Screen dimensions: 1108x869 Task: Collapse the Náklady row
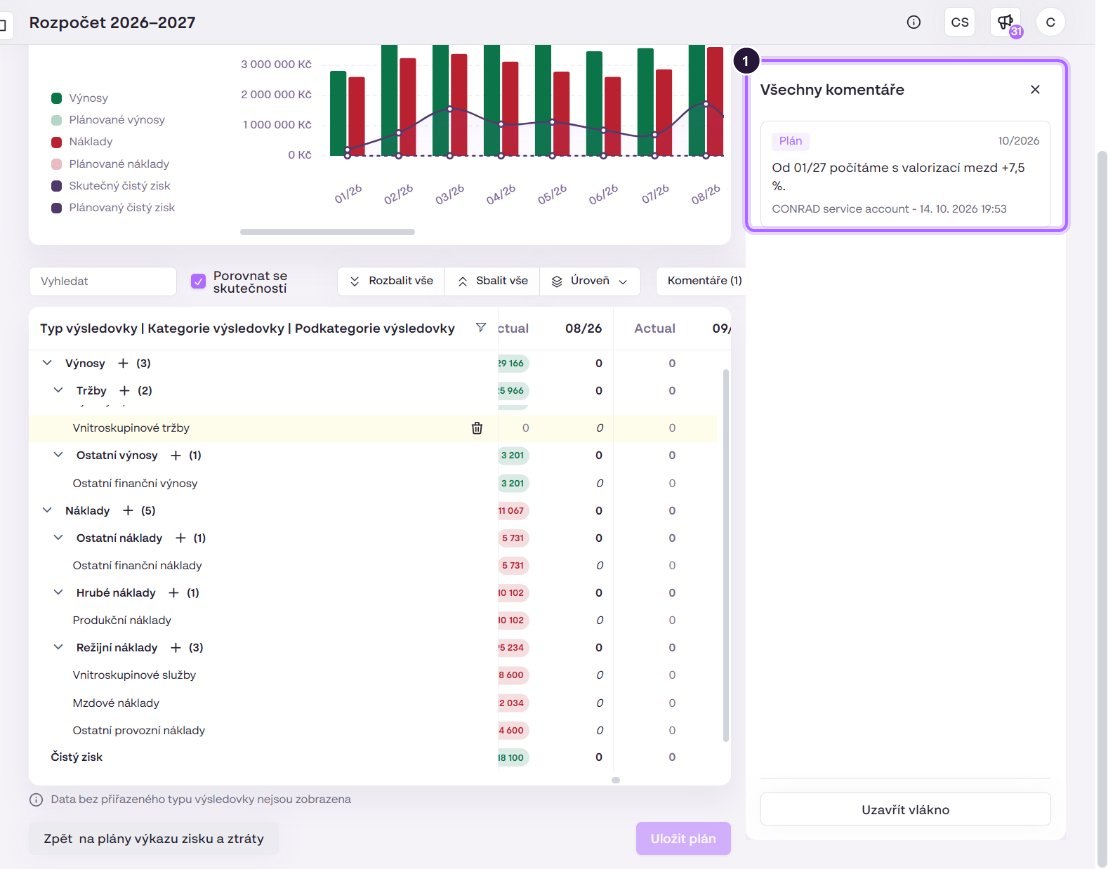[47, 511]
